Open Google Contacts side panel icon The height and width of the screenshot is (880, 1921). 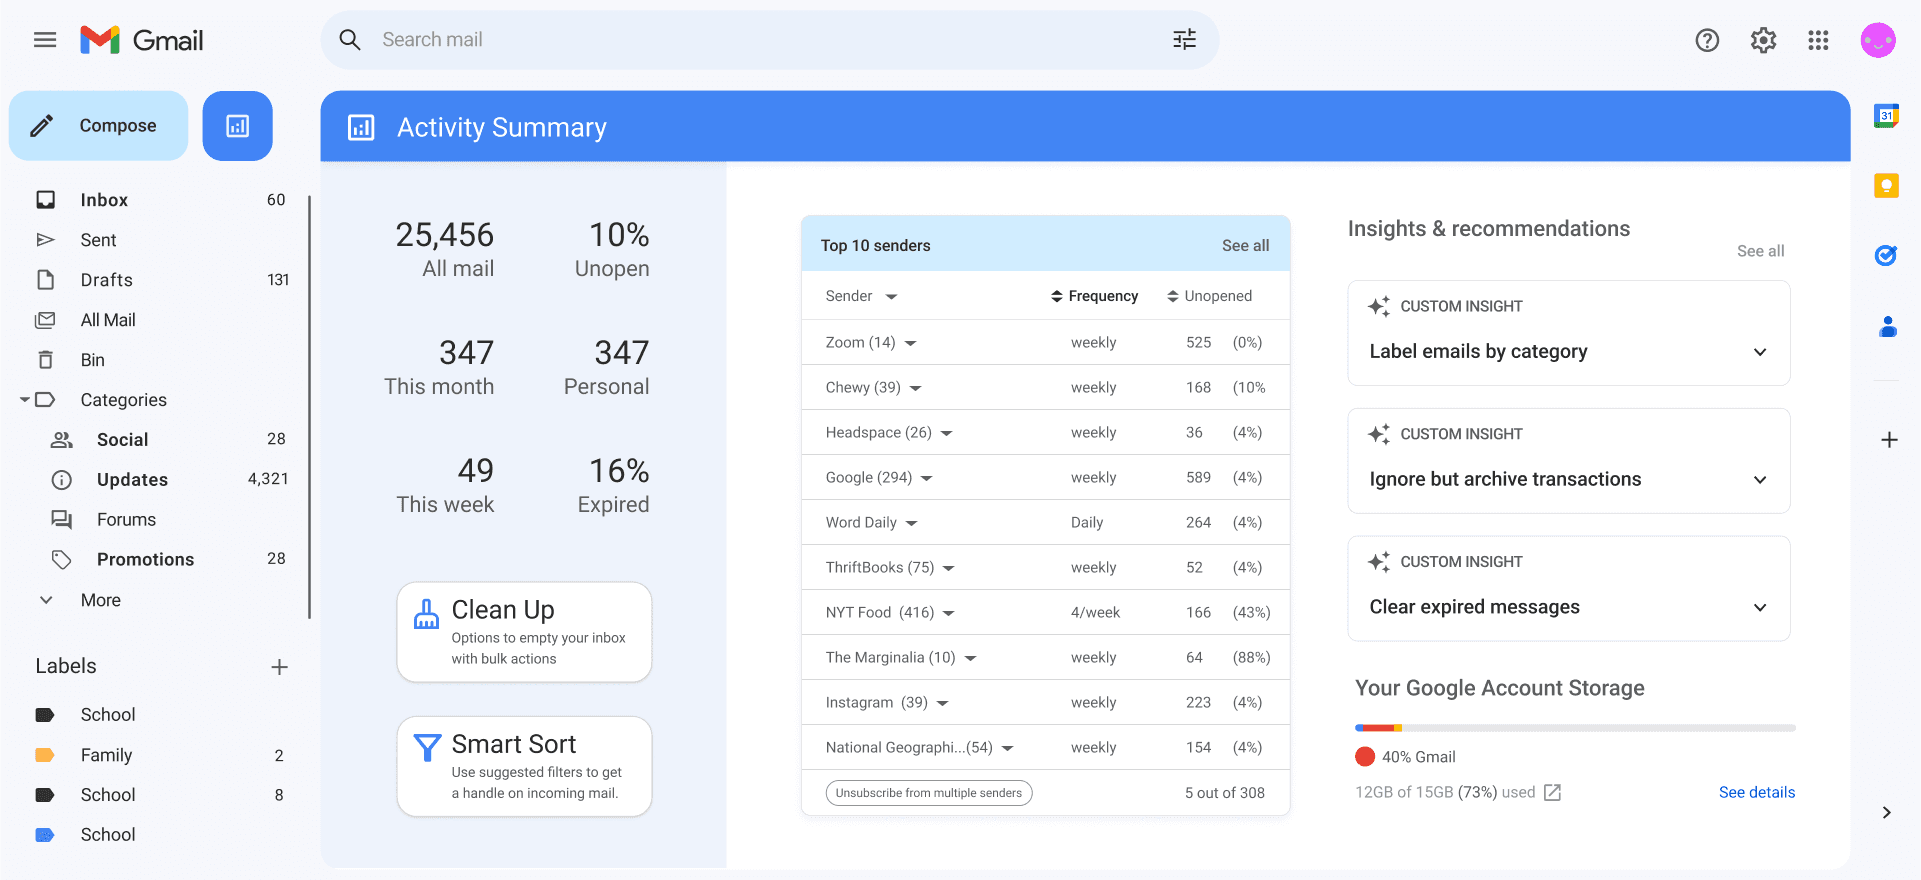pos(1888,327)
